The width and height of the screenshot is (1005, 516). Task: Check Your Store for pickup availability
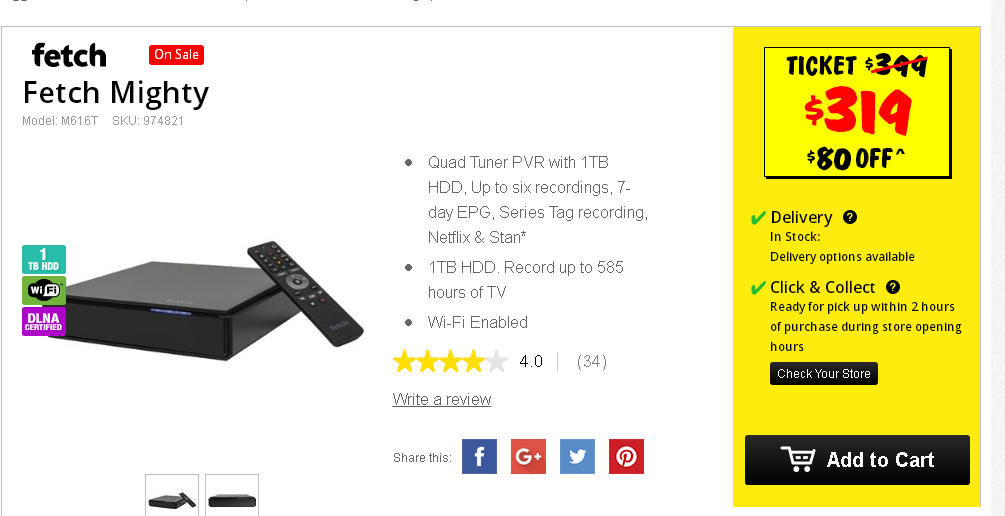[x=824, y=374]
